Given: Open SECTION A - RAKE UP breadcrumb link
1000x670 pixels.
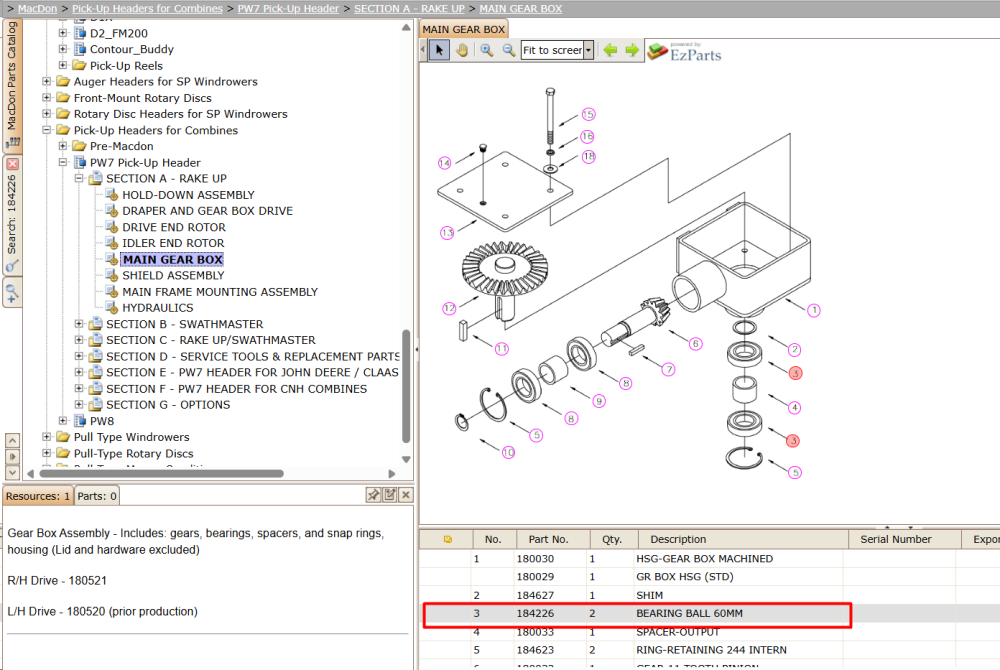Looking at the screenshot, I should pyautogui.click(x=409, y=8).
